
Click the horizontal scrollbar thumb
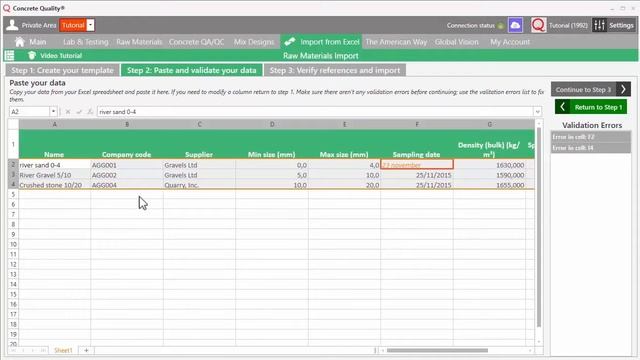[x=437, y=350]
